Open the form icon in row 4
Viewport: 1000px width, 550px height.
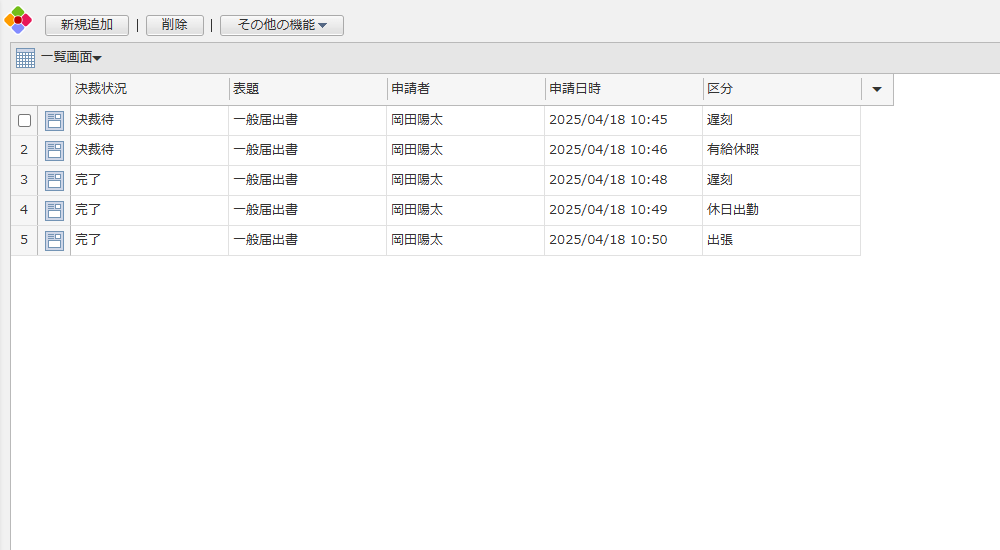54,211
